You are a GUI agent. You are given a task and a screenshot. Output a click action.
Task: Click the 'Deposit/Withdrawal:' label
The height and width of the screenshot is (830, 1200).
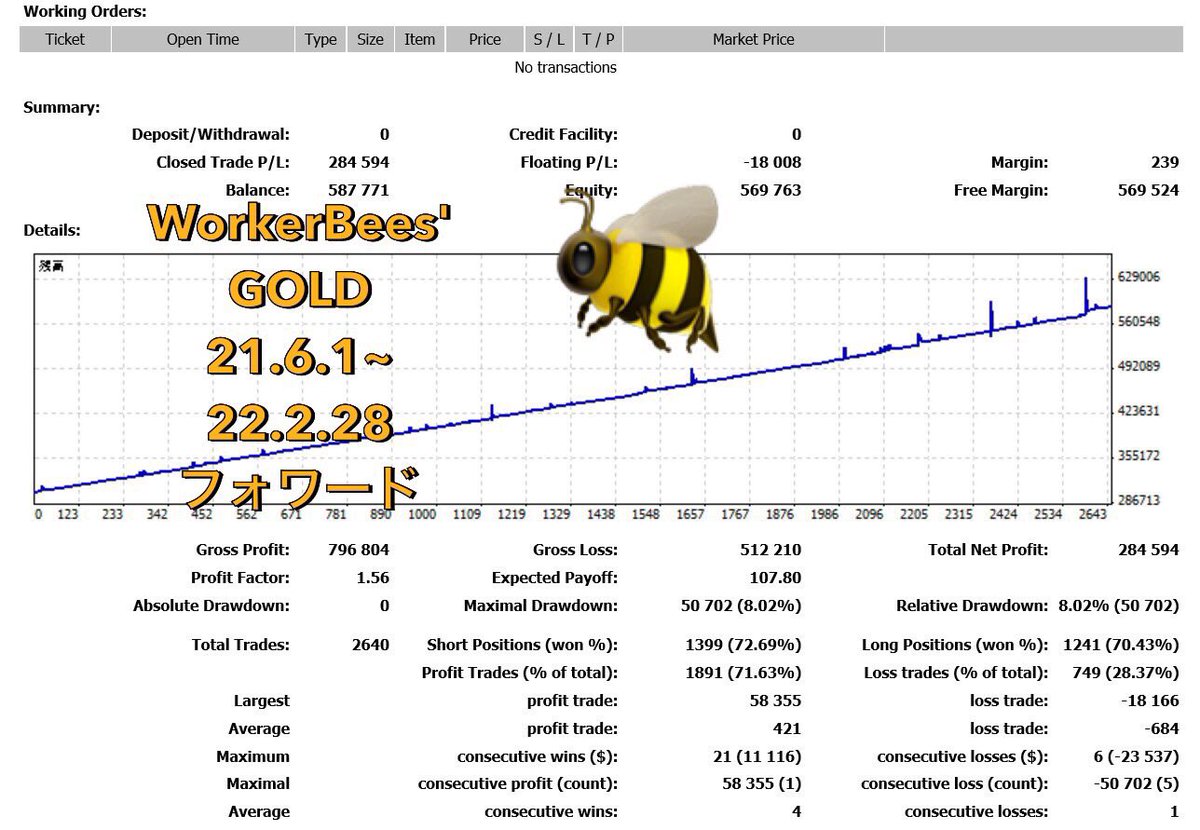tap(211, 134)
